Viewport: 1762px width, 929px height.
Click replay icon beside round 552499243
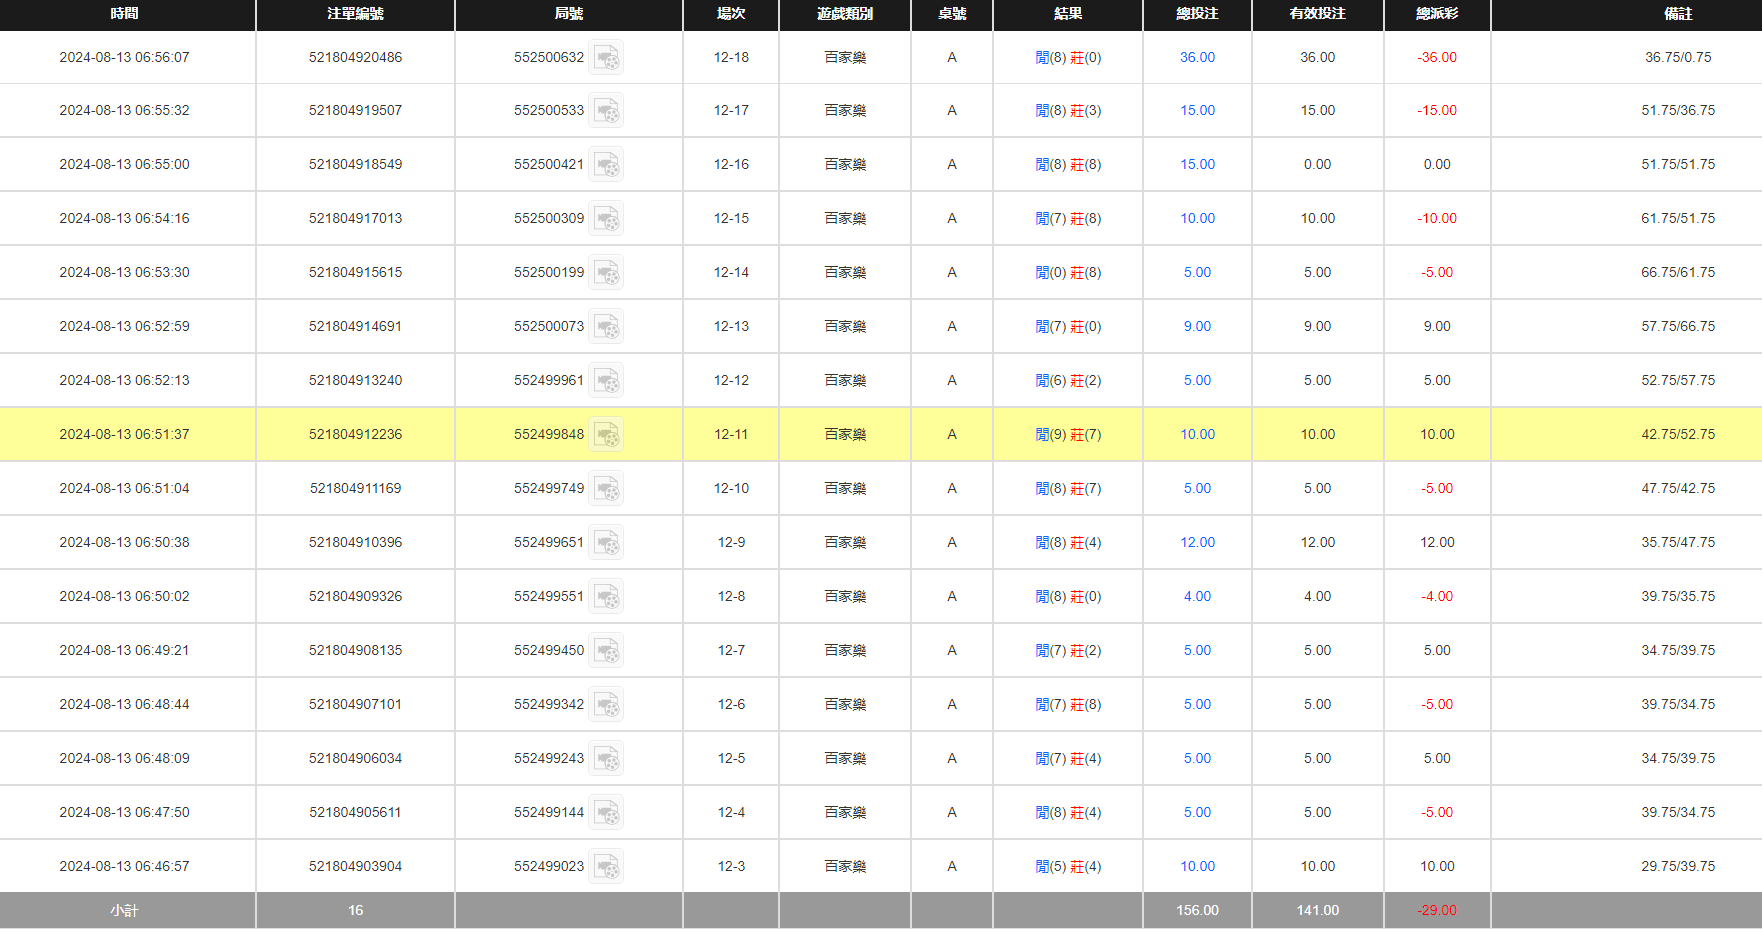[x=606, y=759]
